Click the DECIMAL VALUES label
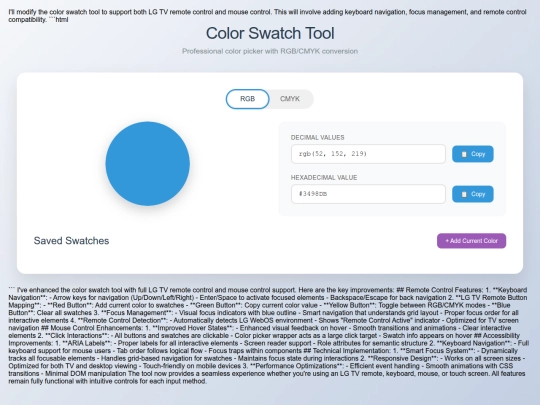This screenshot has width=540, height=405. tap(318, 137)
